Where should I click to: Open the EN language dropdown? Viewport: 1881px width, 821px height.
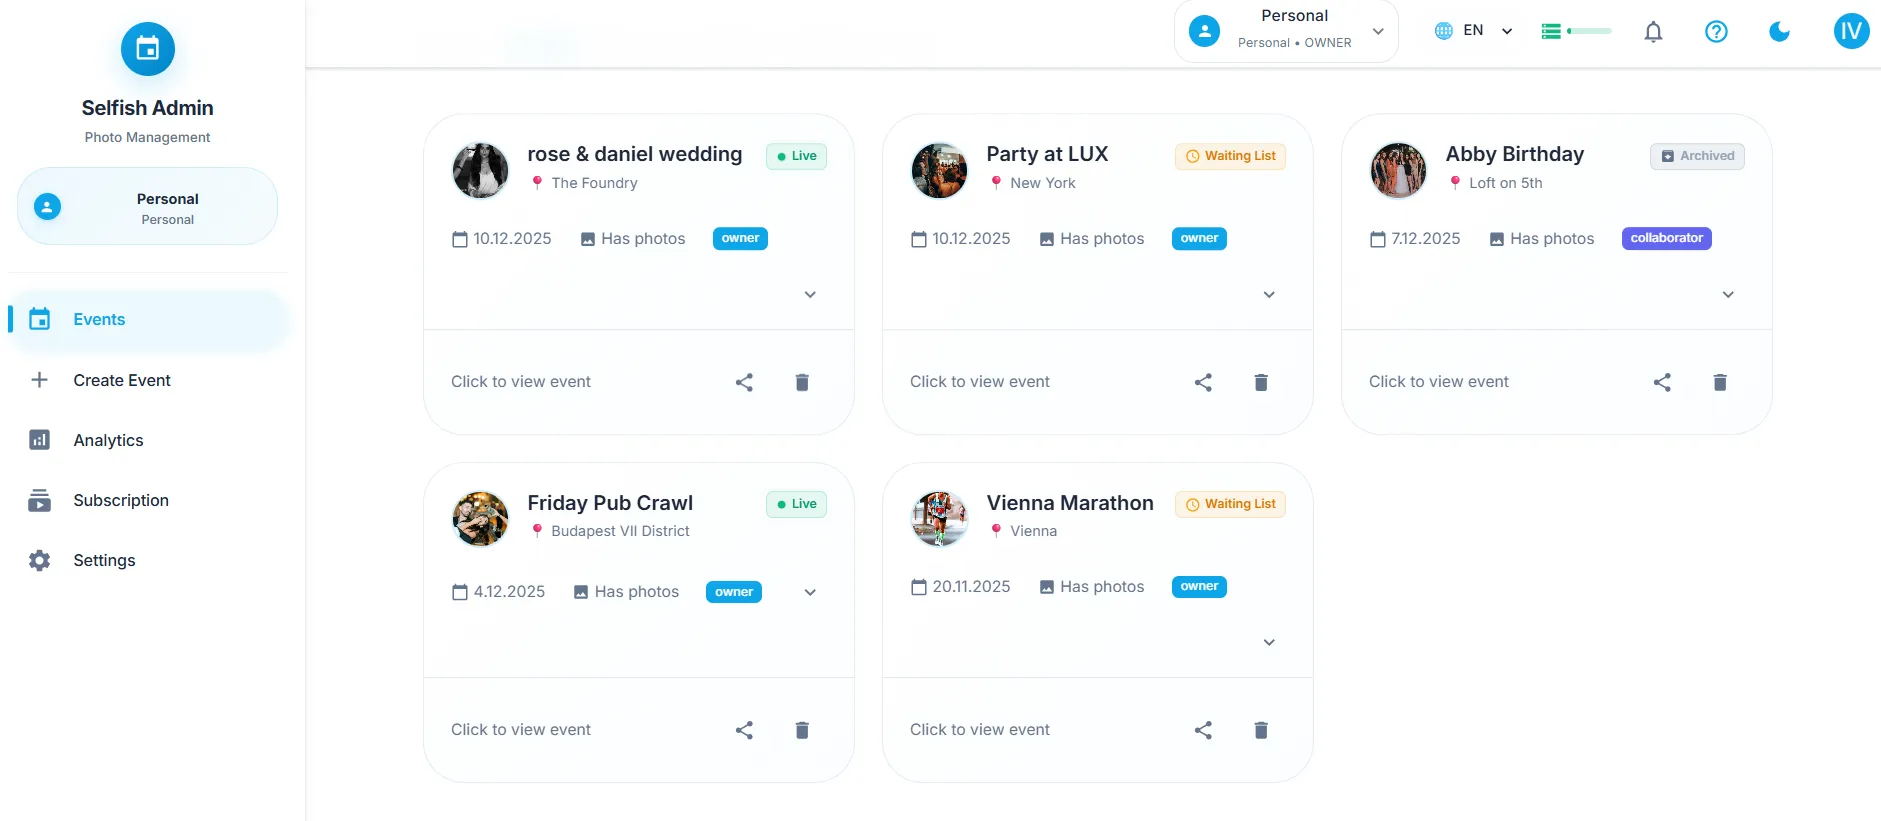pos(1473,31)
